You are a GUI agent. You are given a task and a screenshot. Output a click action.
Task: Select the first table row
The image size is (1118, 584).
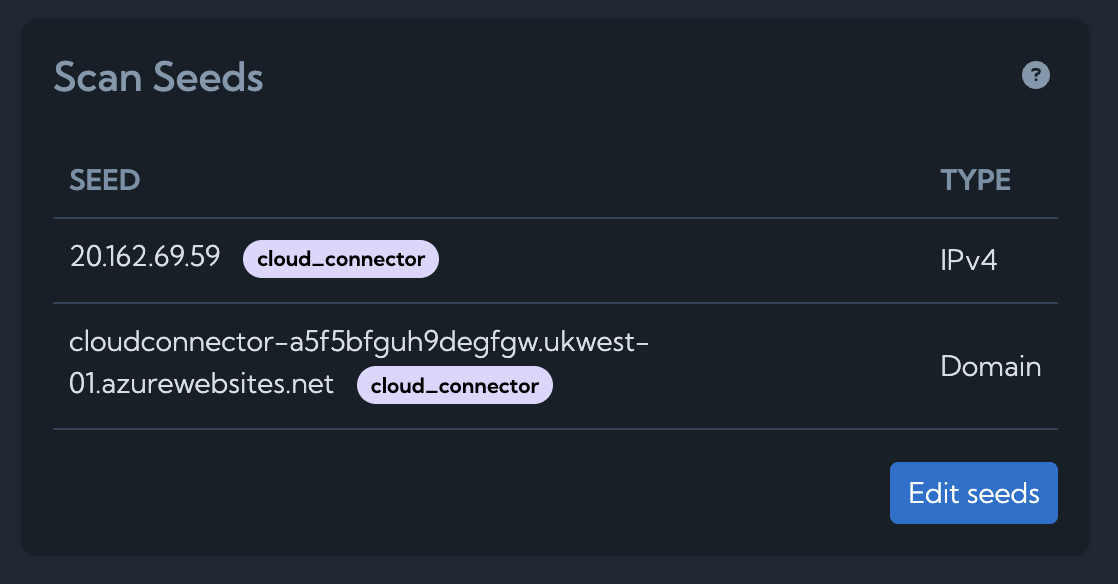click(500, 258)
